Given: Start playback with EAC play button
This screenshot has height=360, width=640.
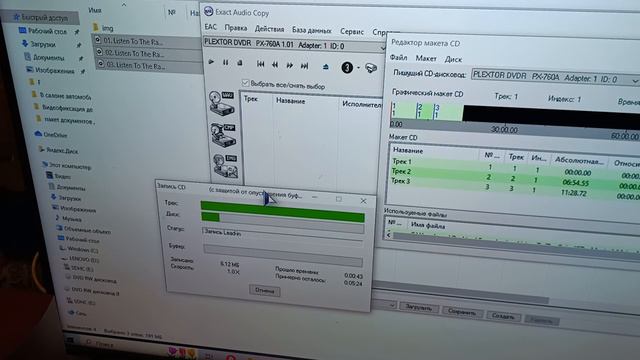Looking at the screenshot, I should pos(211,62).
